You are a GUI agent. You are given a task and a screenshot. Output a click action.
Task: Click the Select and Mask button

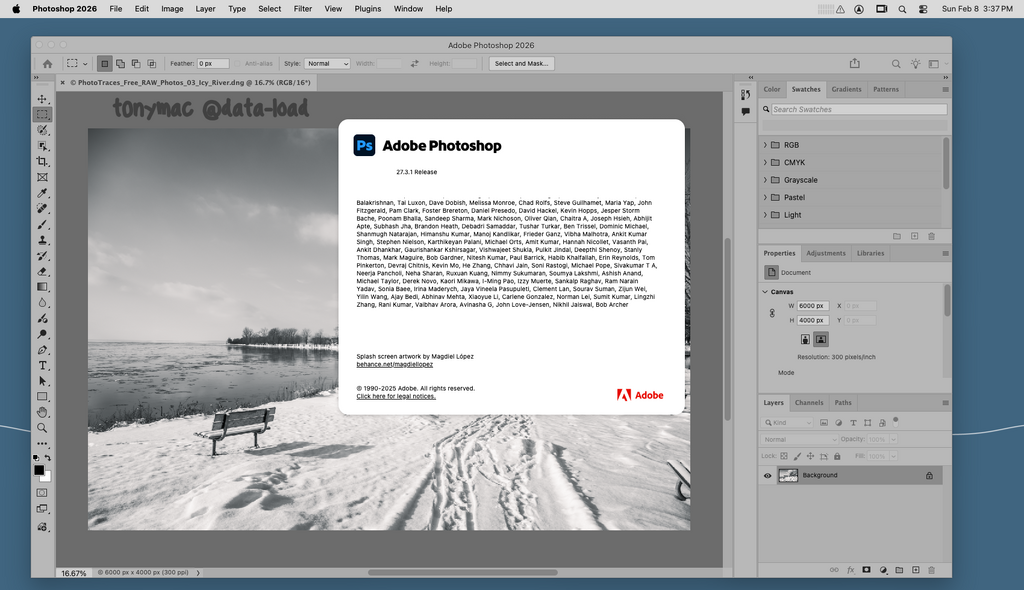coord(521,64)
